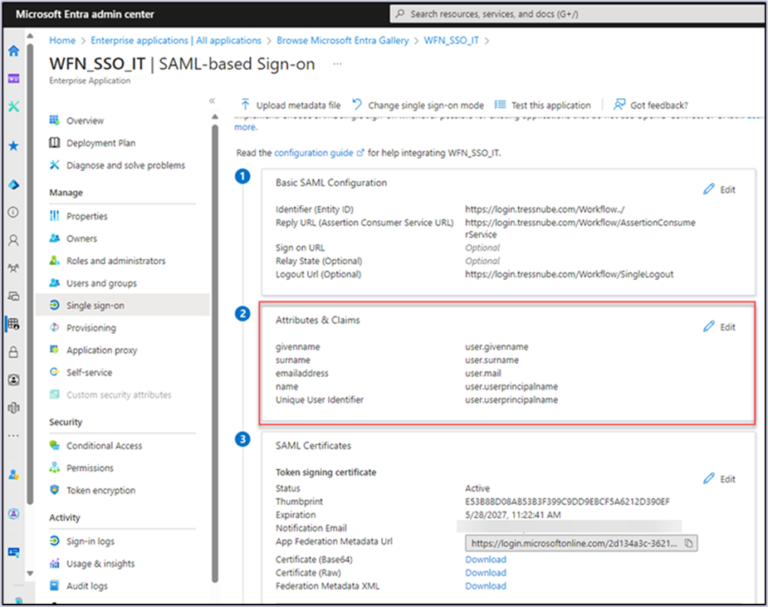768x607 pixels.
Task: Open Application proxy settings
Action: [101, 350]
